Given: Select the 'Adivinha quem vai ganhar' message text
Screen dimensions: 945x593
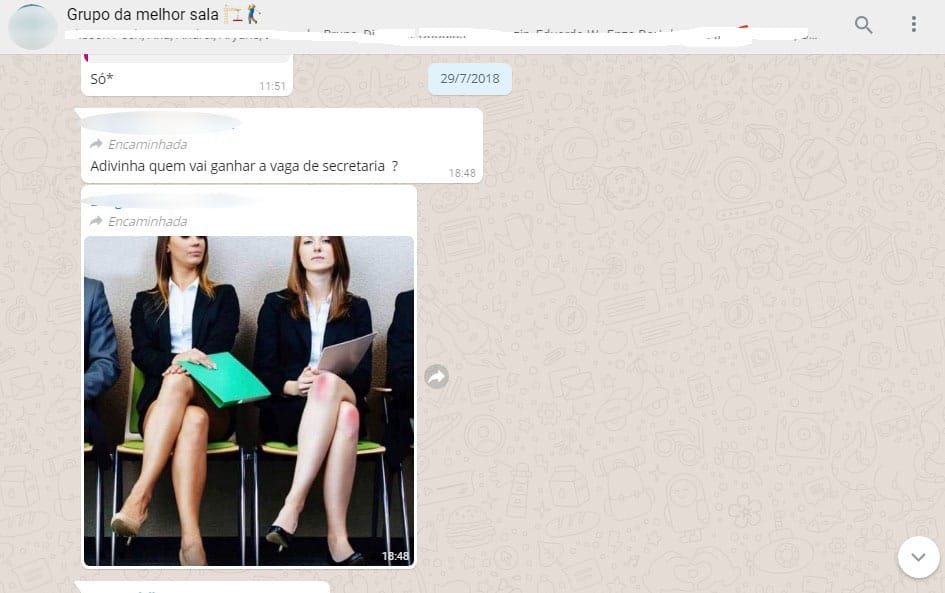Looking at the screenshot, I should pyautogui.click(x=244, y=166).
